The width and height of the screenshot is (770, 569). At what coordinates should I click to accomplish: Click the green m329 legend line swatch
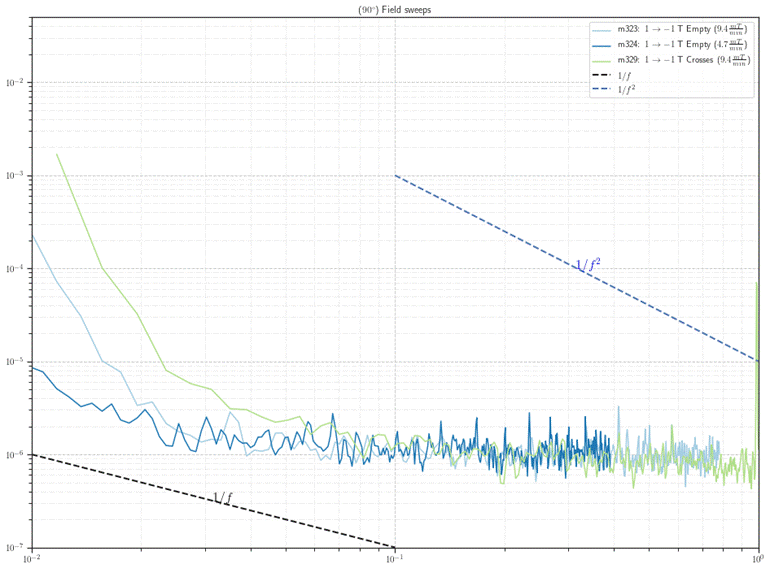pyautogui.click(x=602, y=60)
